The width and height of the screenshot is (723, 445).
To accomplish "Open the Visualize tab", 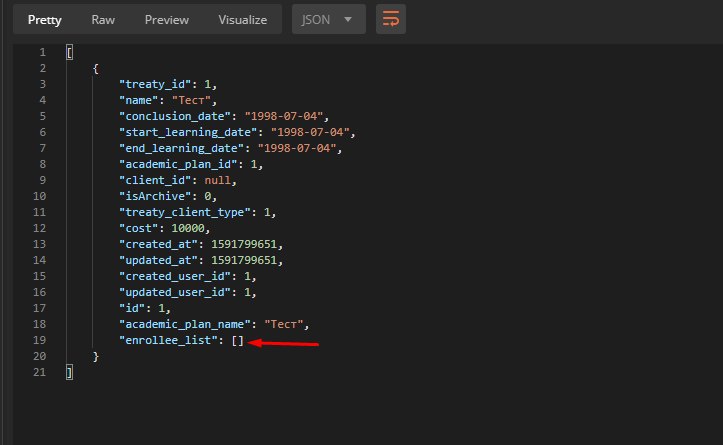I will [x=243, y=20].
